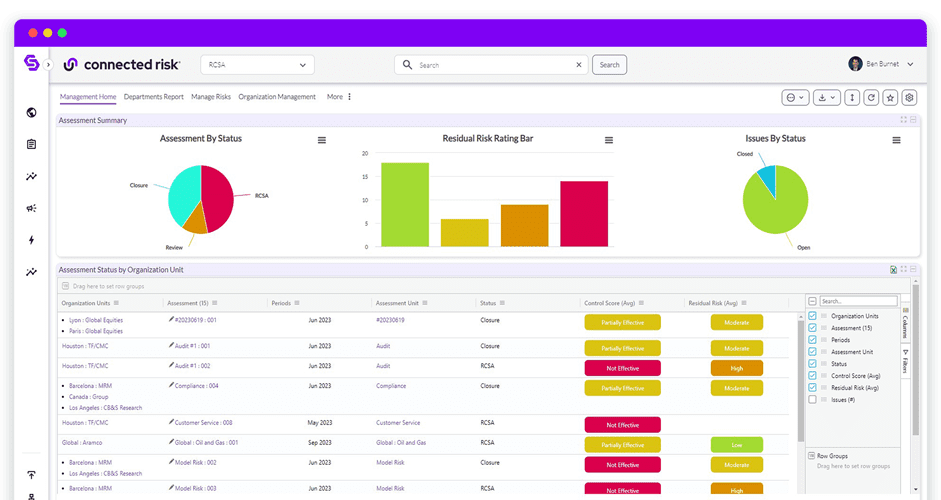Click the purple S app logo
Viewport: 941px width, 500px height.
coord(31,62)
